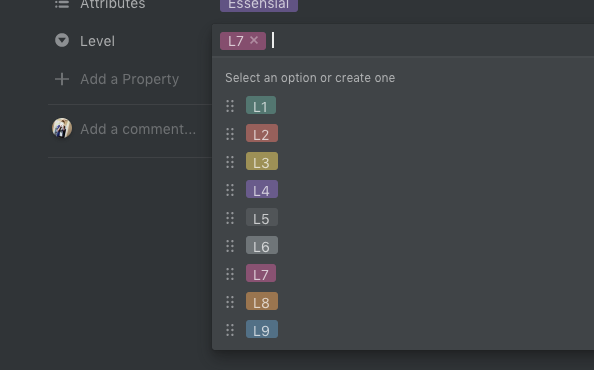Open the Level property label
The height and width of the screenshot is (370, 594).
[x=97, y=41]
